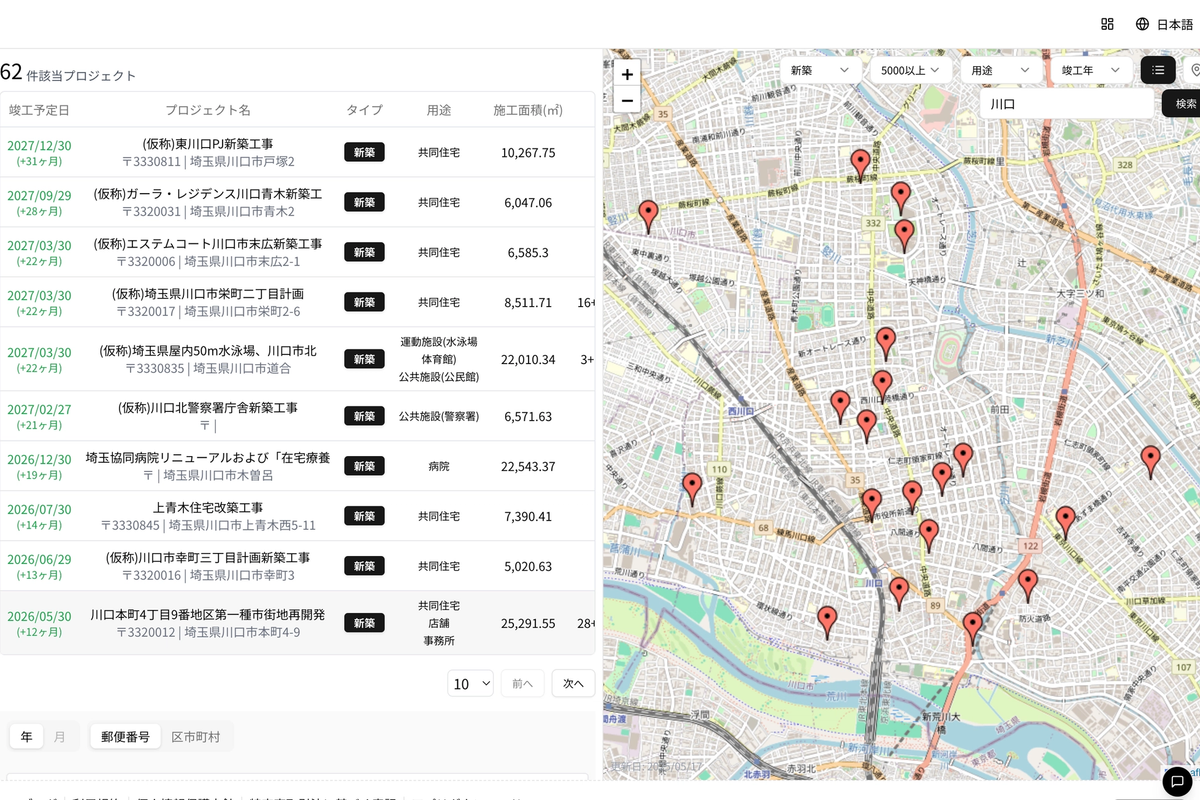Click the location pin icon beside list view
Image resolution: width=1200 pixels, height=800 pixels.
[x=1194, y=70]
